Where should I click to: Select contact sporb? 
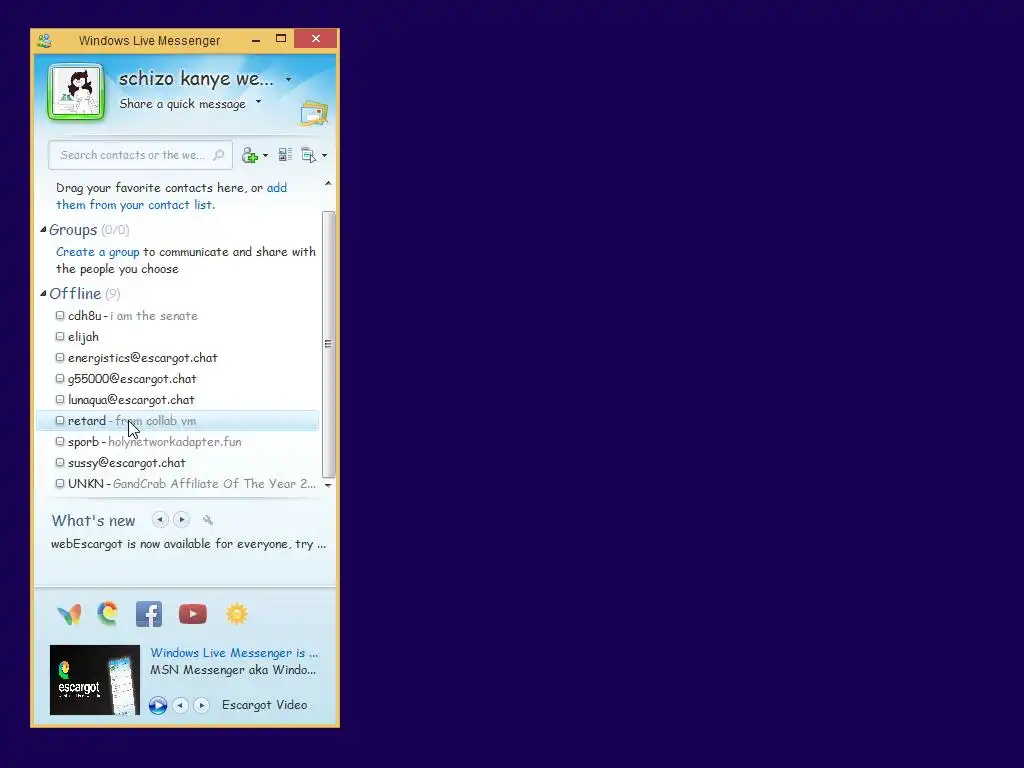tap(178, 441)
